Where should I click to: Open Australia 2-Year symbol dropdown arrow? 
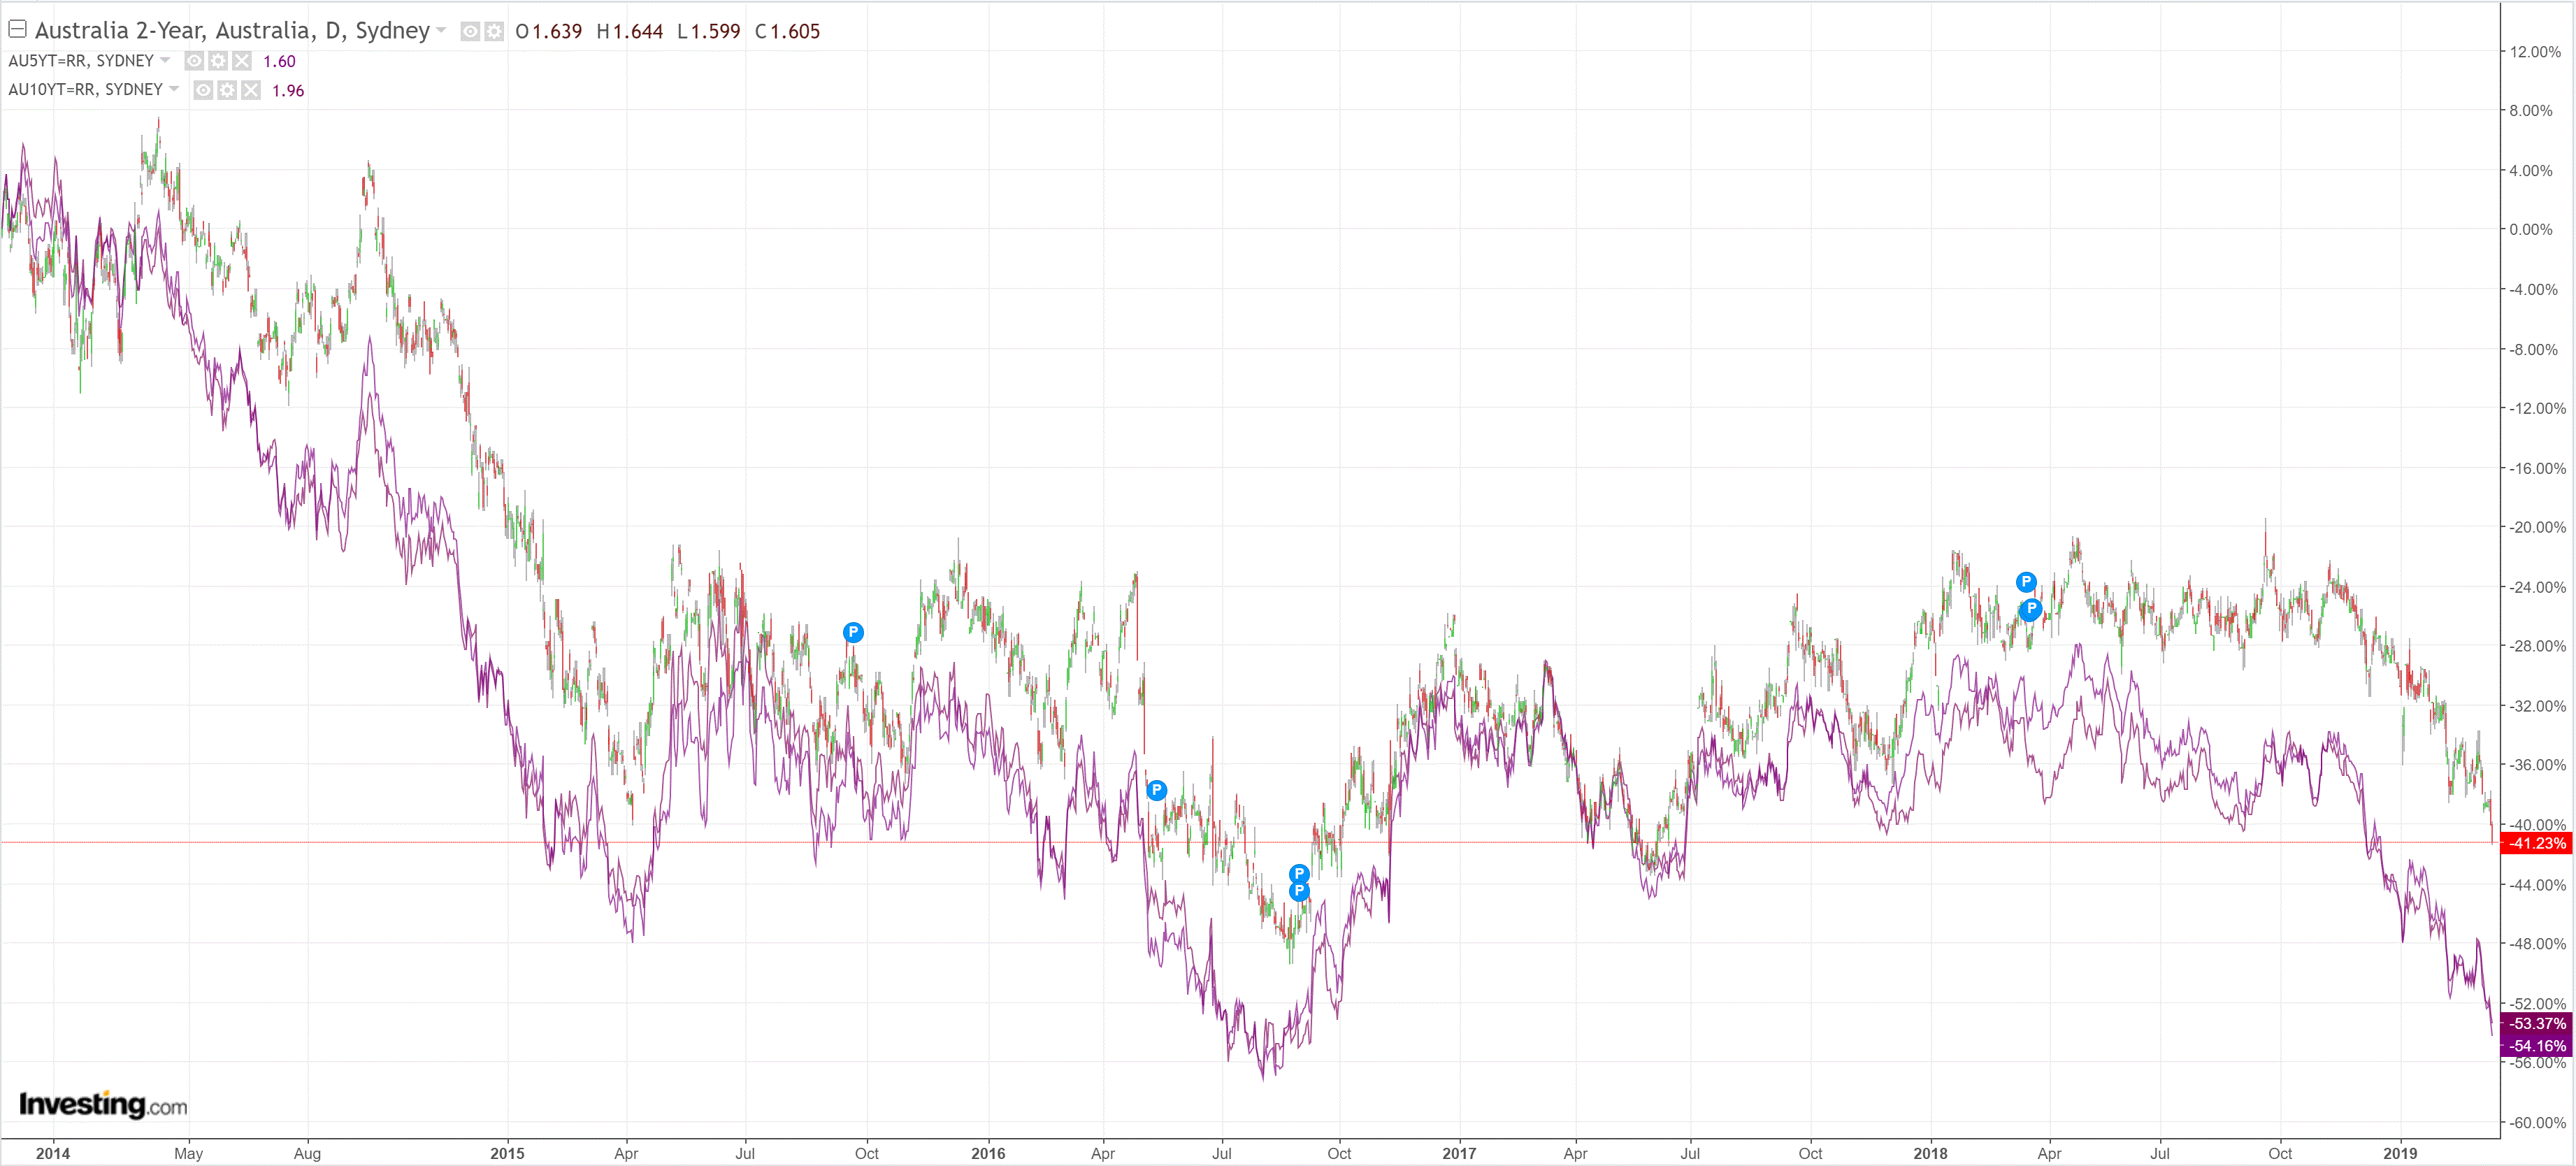tap(442, 31)
